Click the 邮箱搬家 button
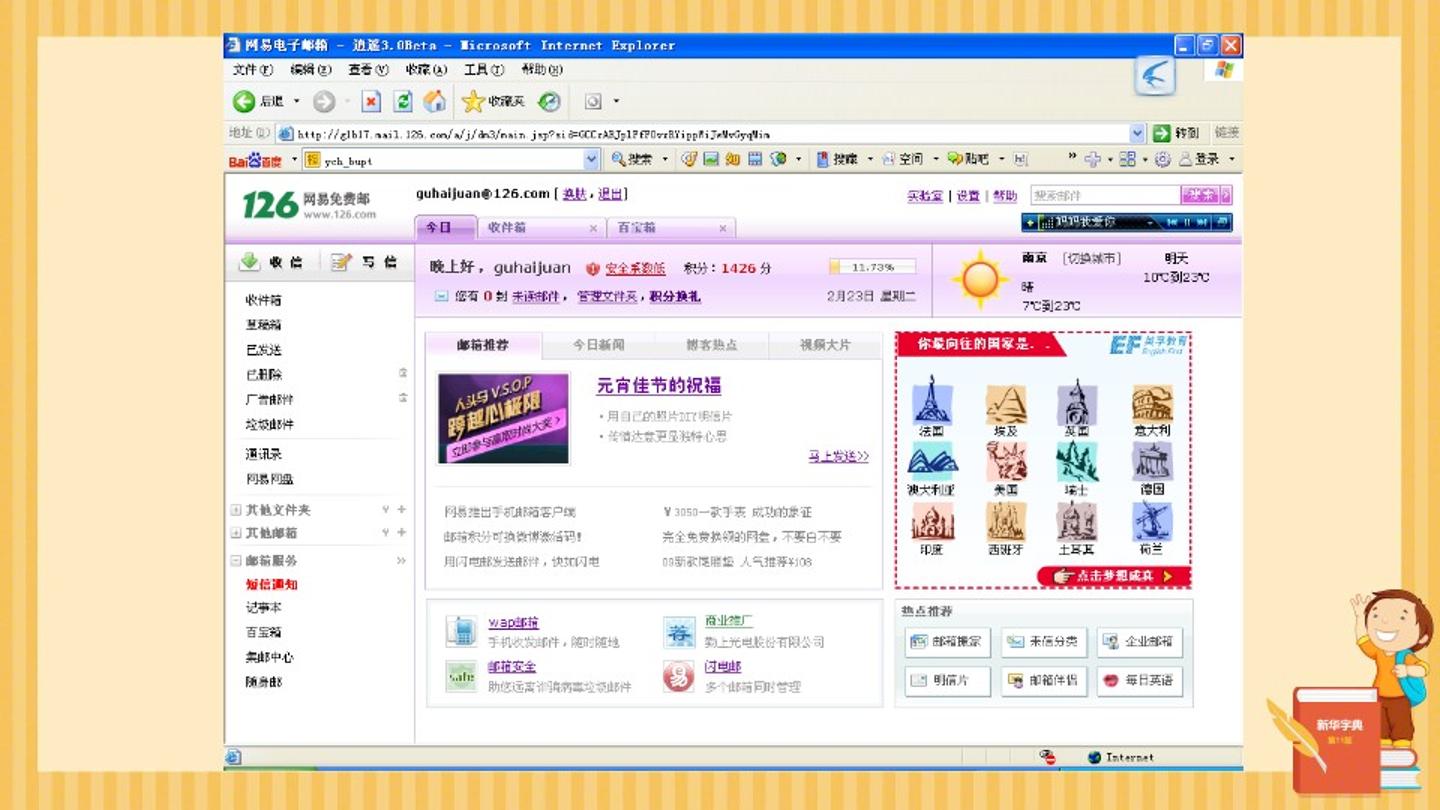Viewport: 1440px width, 810px height. coord(948,642)
